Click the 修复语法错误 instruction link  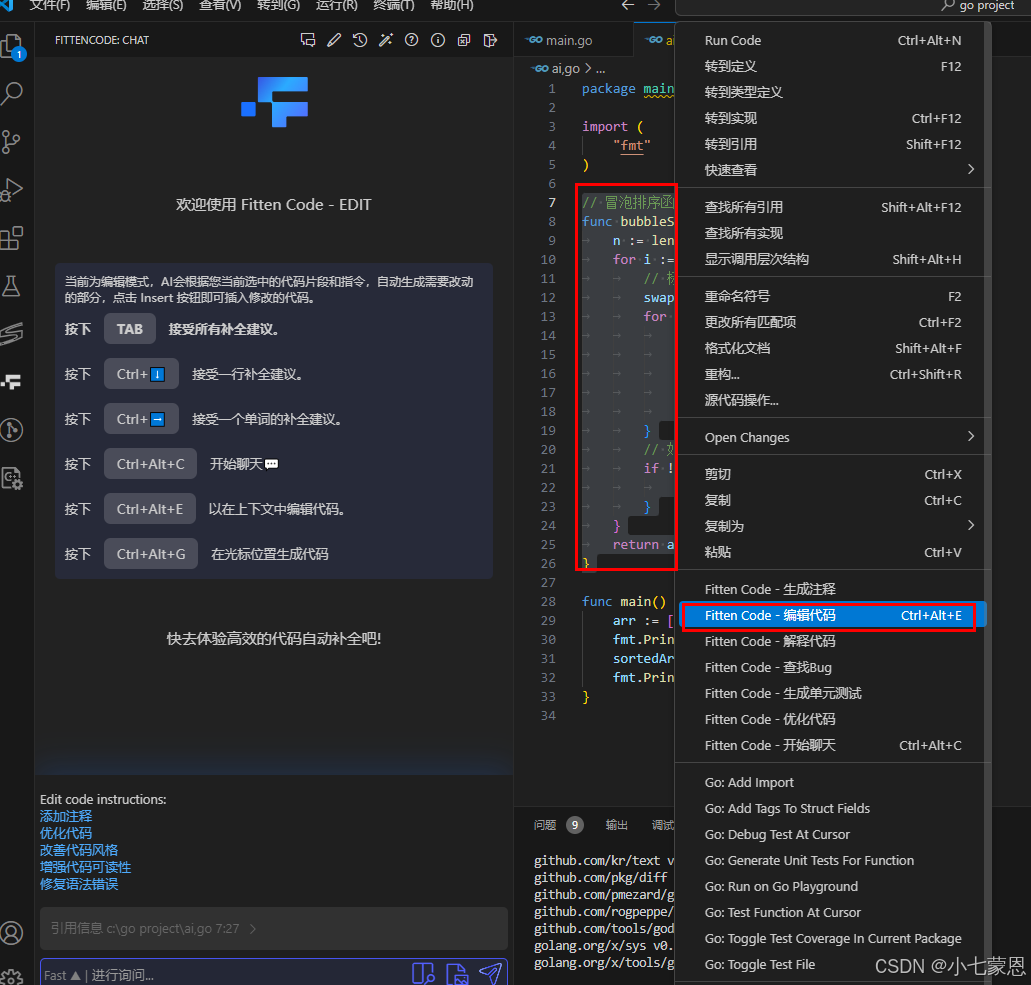point(79,884)
